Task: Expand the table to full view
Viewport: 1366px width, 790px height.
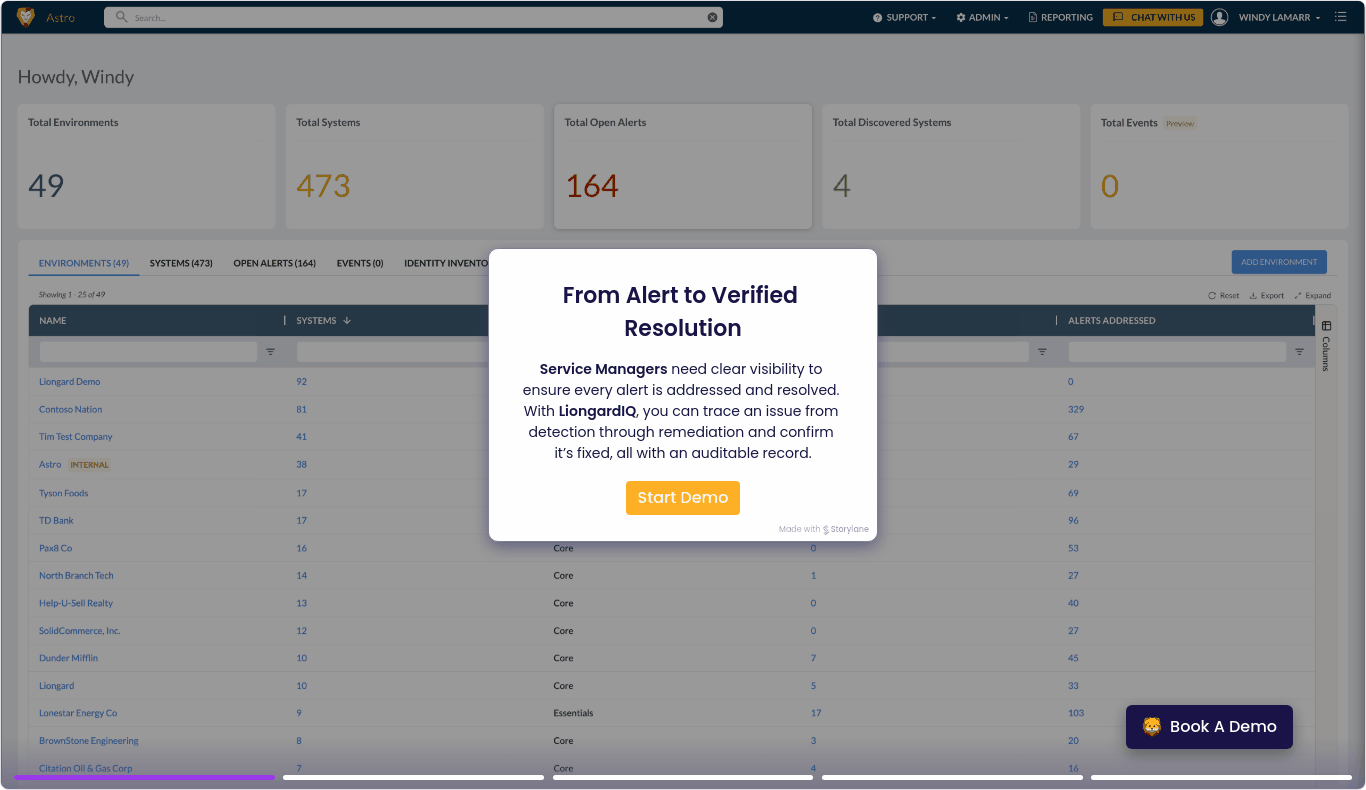Action: [1312, 295]
